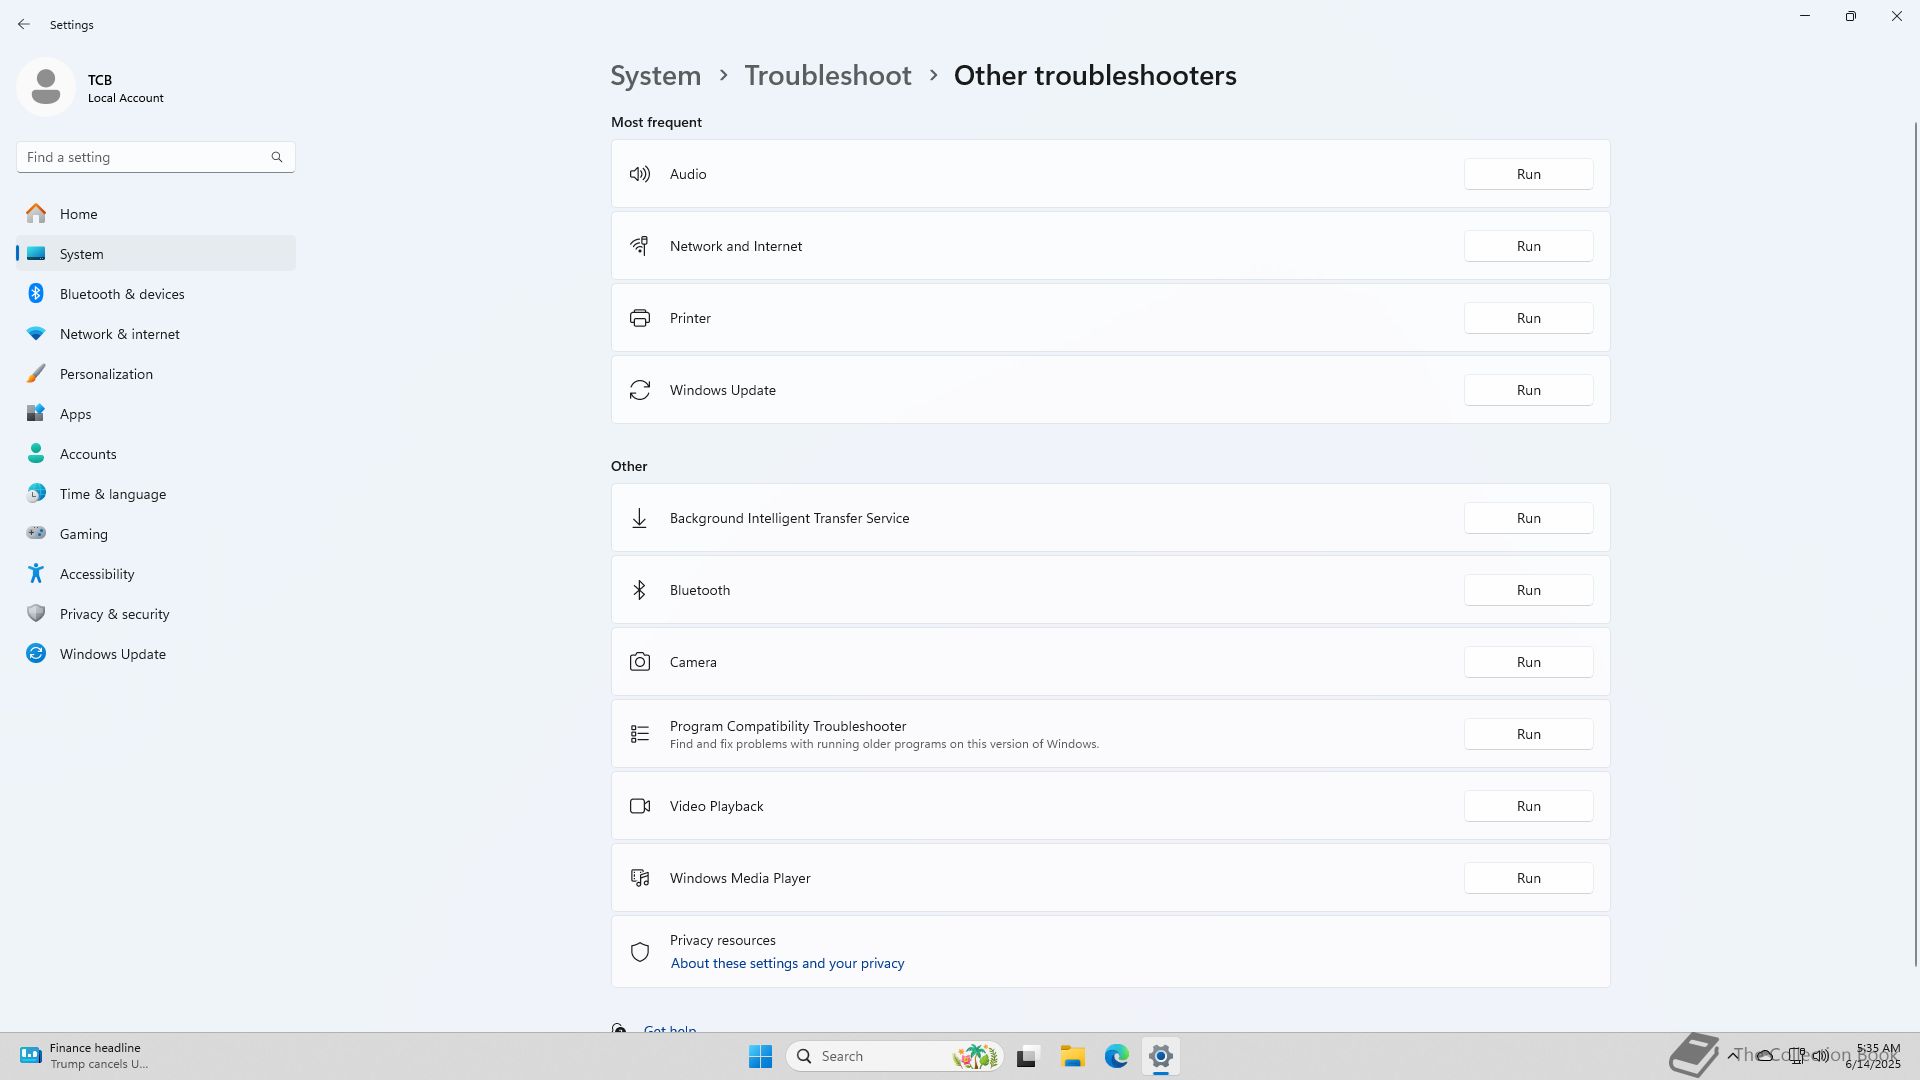Viewport: 1920px width, 1080px height.
Task: Open Microsoft Edge from taskbar
Action: point(1116,1056)
